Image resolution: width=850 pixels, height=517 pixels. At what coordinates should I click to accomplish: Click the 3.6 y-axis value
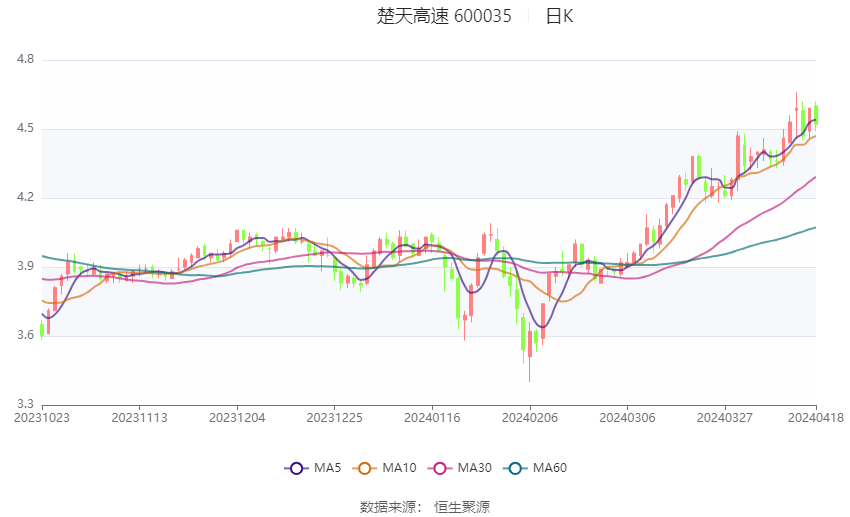coord(25,335)
